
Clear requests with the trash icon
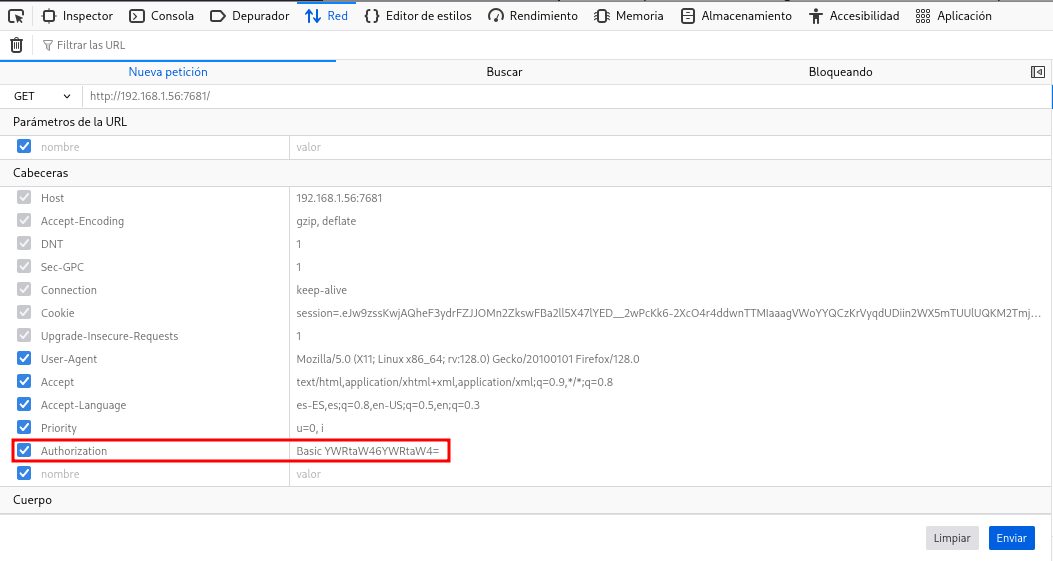16,45
